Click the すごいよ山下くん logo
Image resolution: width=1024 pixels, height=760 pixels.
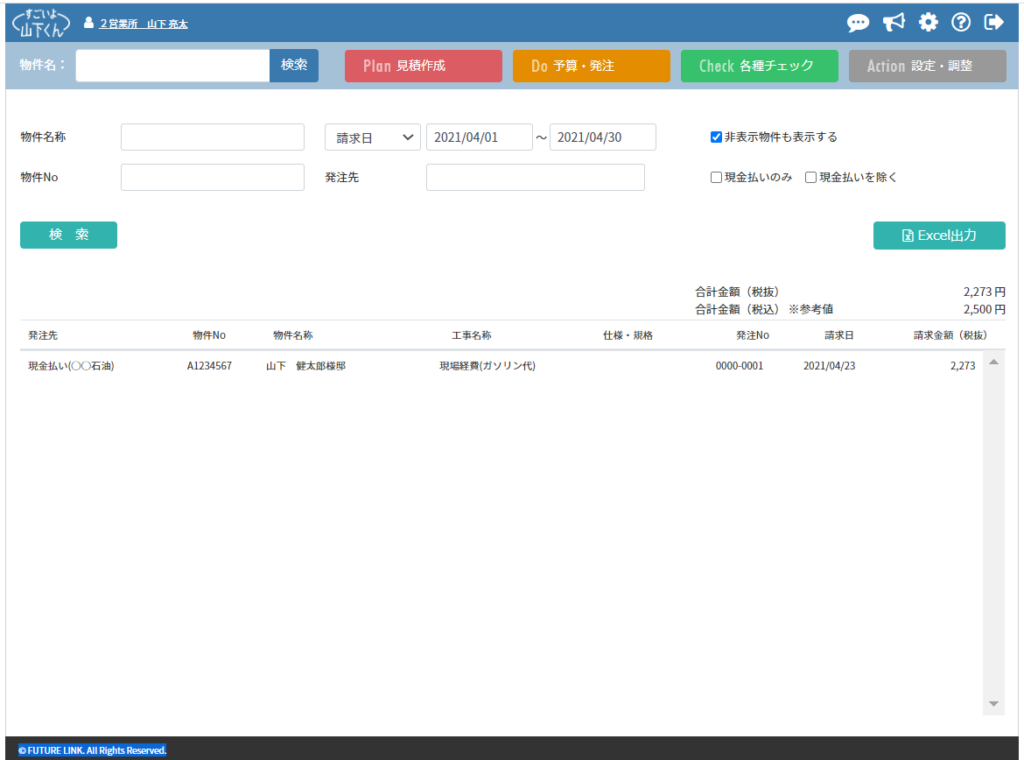click(x=41, y=22)
